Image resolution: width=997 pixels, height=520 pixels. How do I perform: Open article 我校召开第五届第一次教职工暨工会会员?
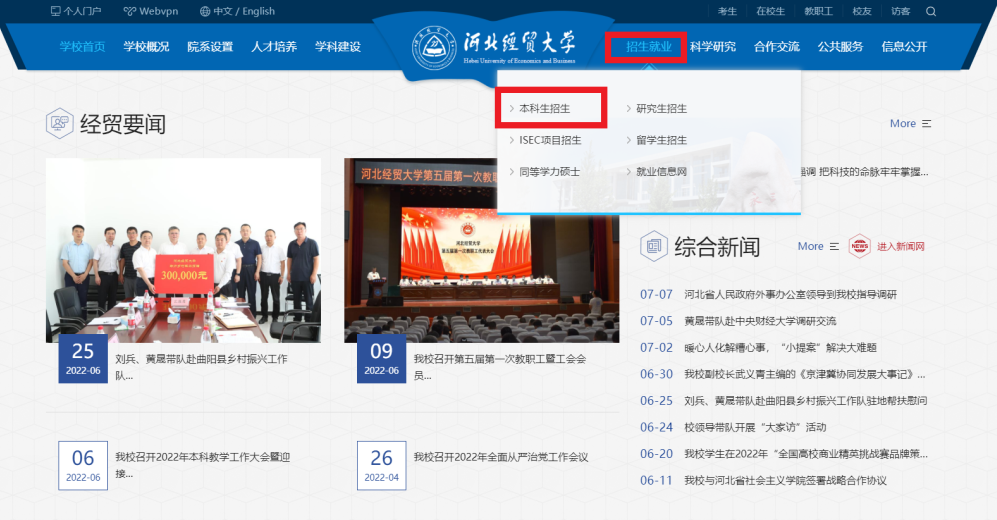click(500, 367)
